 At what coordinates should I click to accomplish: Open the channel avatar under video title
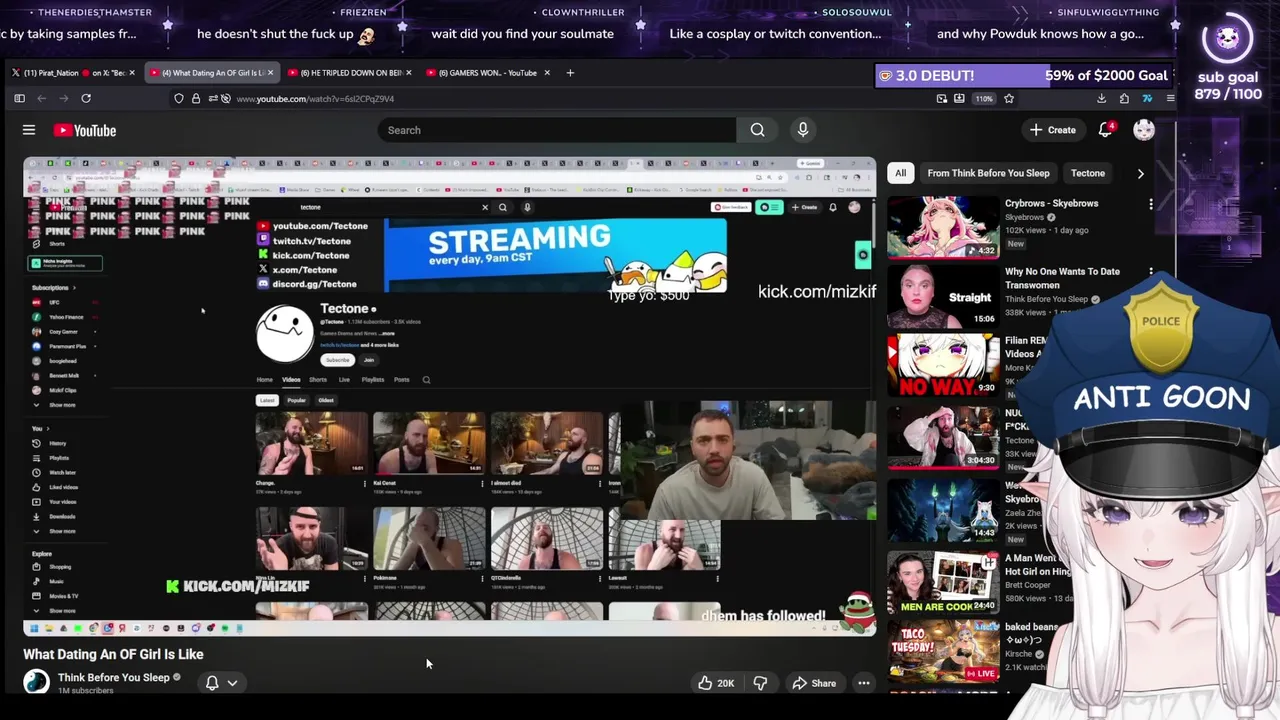tap(37, 682)
